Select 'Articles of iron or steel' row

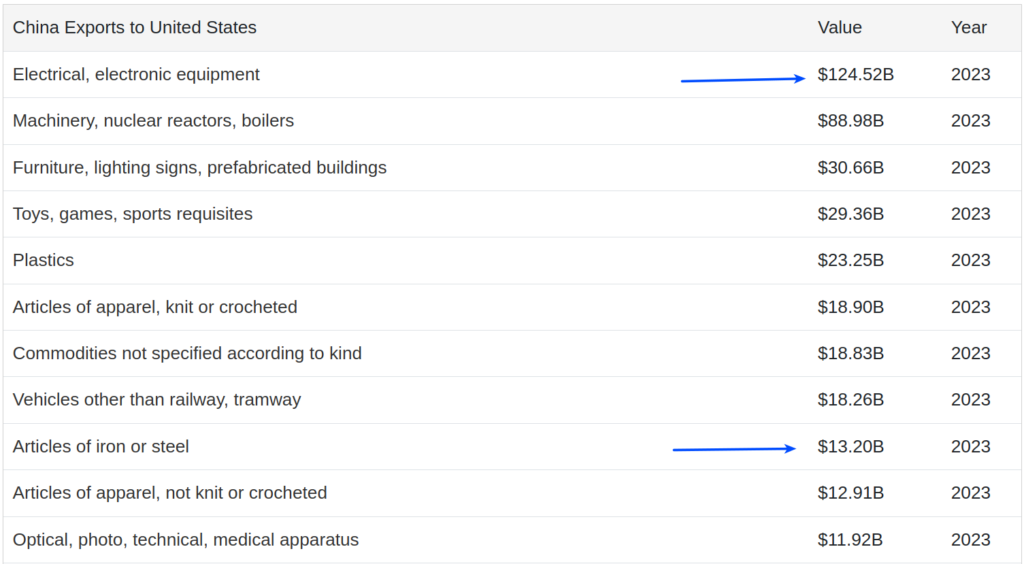coord(100,447)
